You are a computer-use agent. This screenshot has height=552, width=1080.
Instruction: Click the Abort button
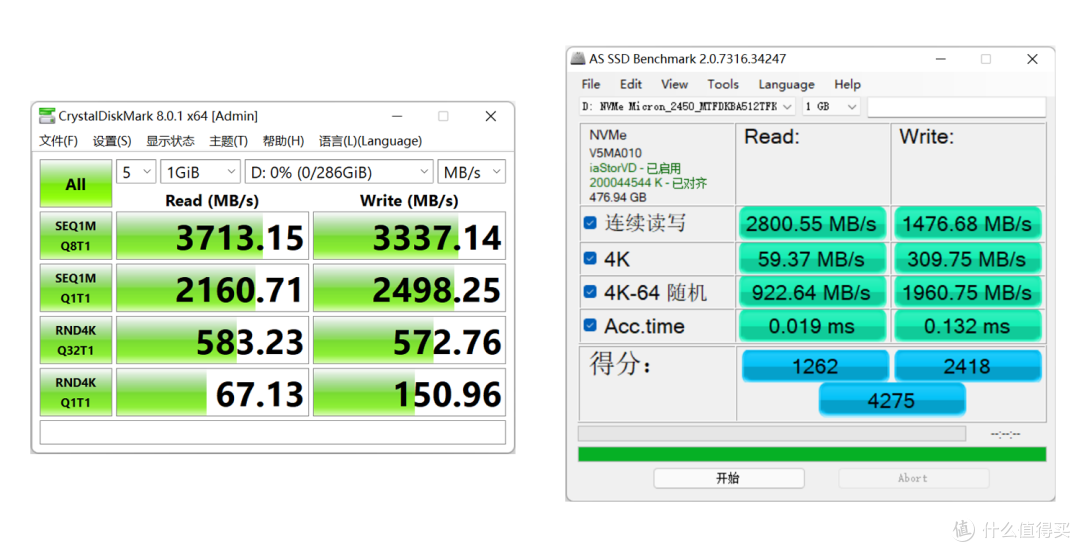pos(913,478)
